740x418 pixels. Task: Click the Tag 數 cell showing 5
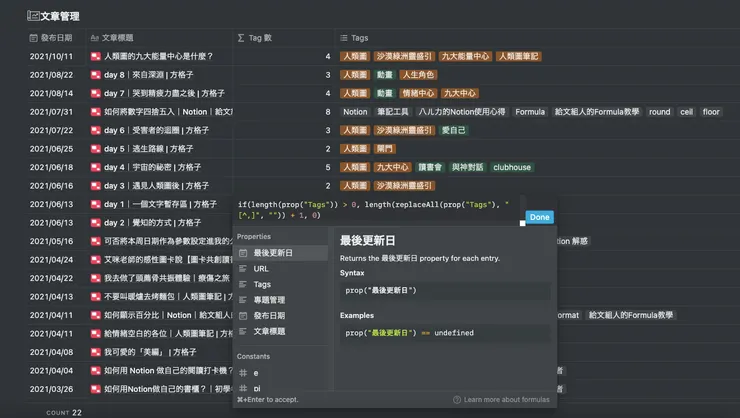point(284,167)
